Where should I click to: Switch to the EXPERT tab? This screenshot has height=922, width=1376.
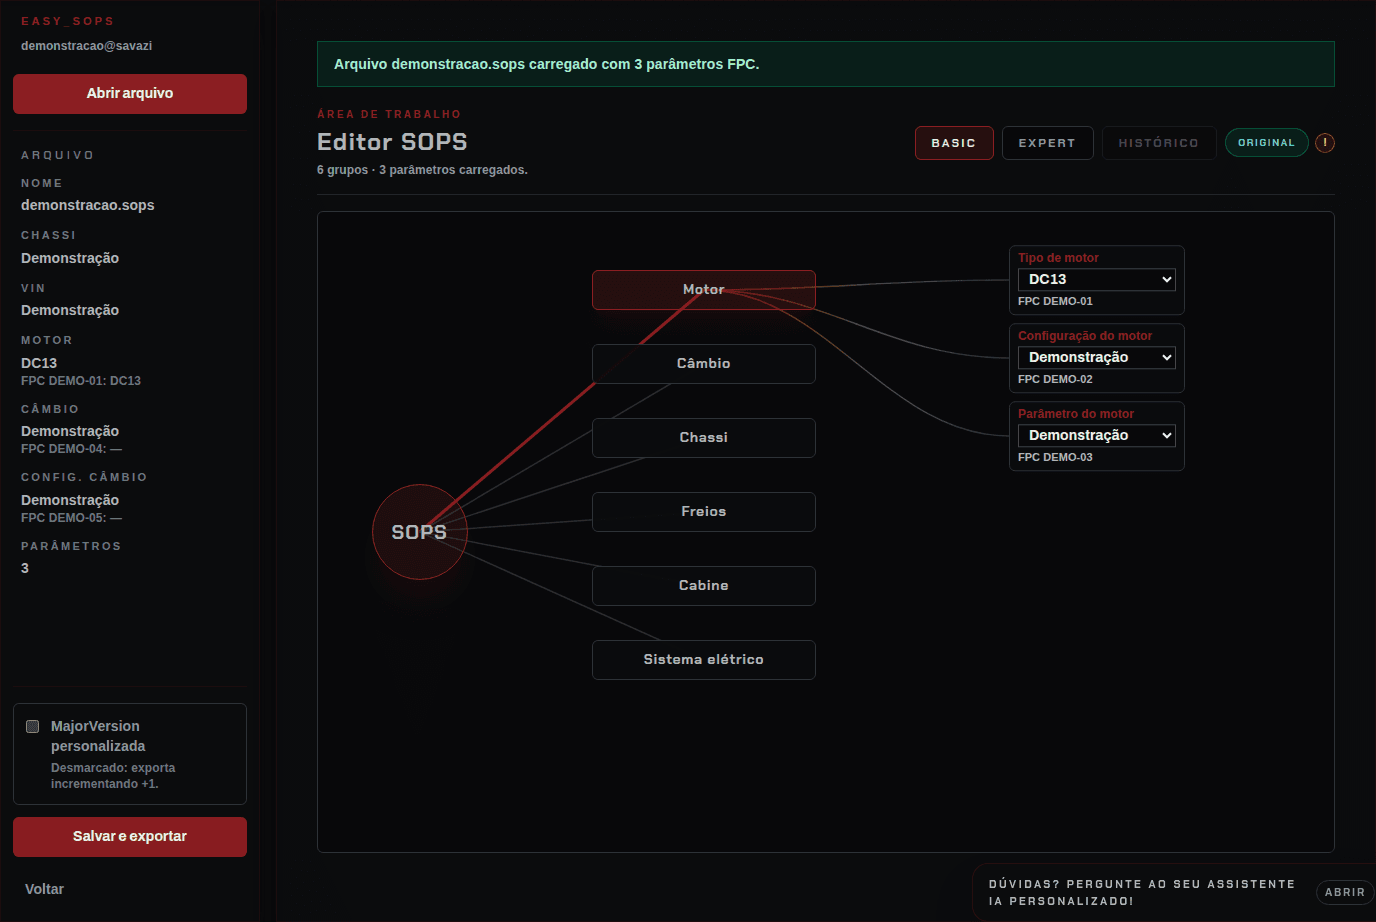(x=1047, y=143)
